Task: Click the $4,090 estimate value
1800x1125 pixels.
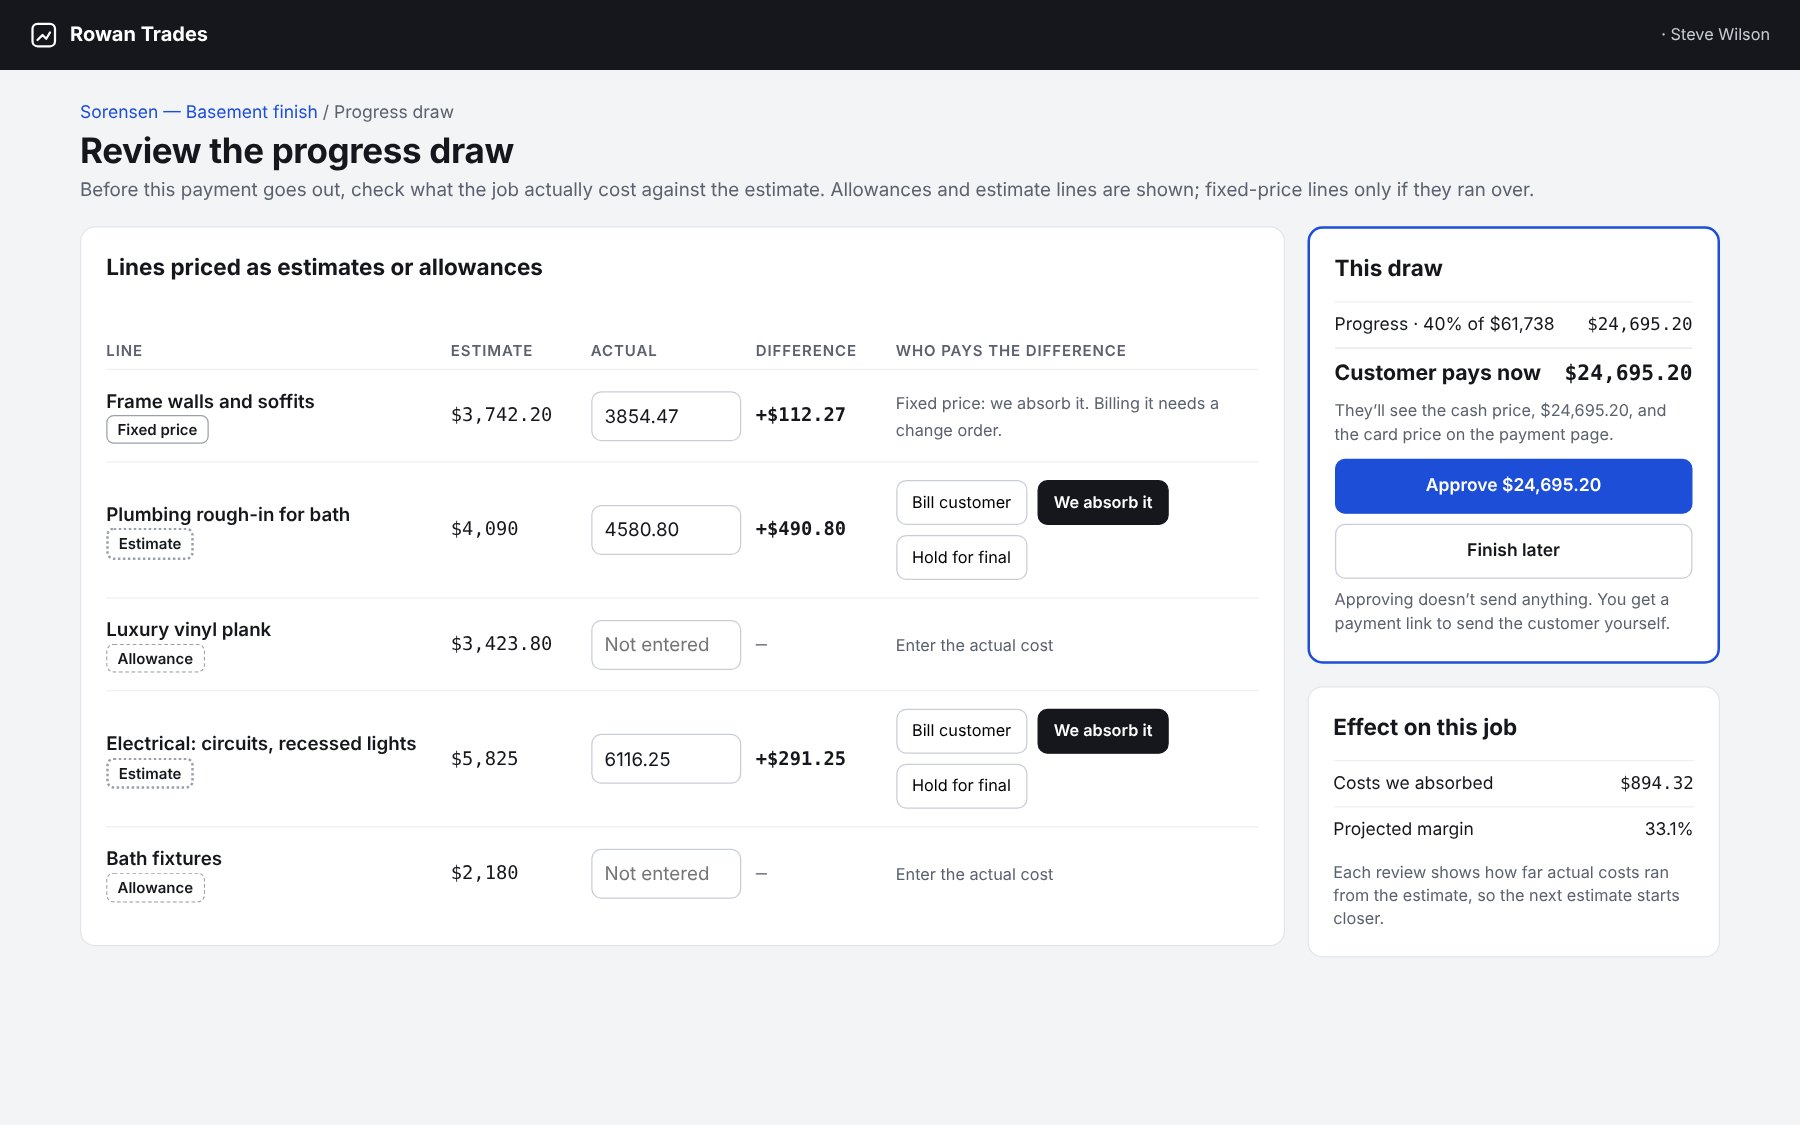Action: (484, 529)
